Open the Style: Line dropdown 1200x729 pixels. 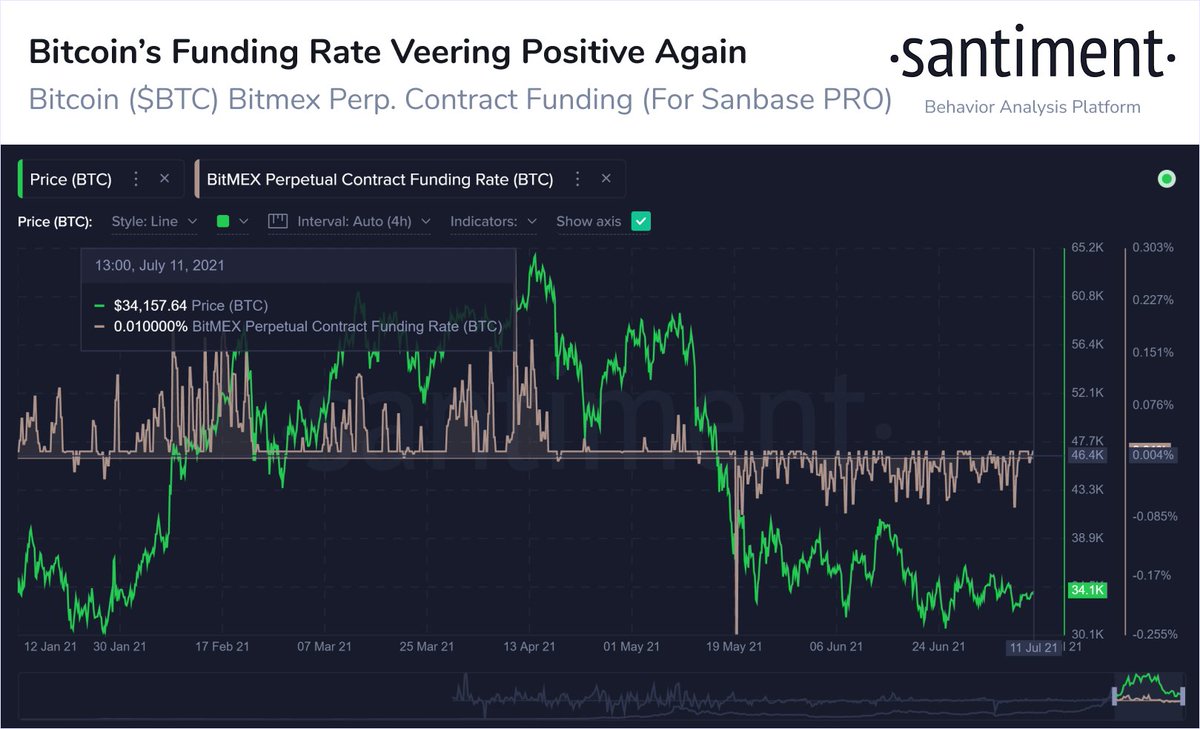click(x=154, y=221)
